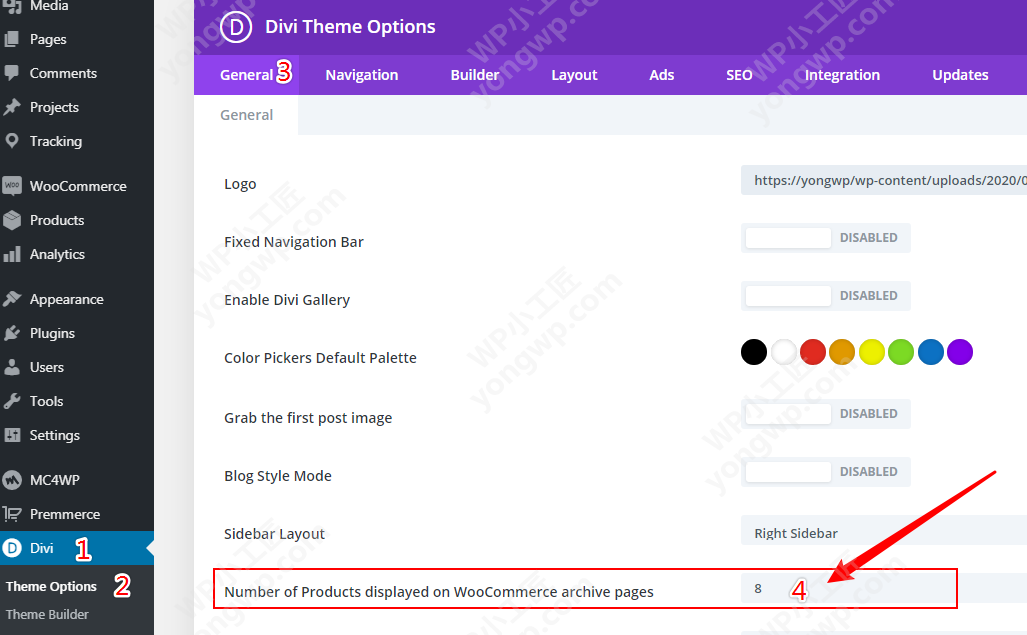Click the MC4WP sidebar icon
1027x635 pixels.
(x=12, y=480)
